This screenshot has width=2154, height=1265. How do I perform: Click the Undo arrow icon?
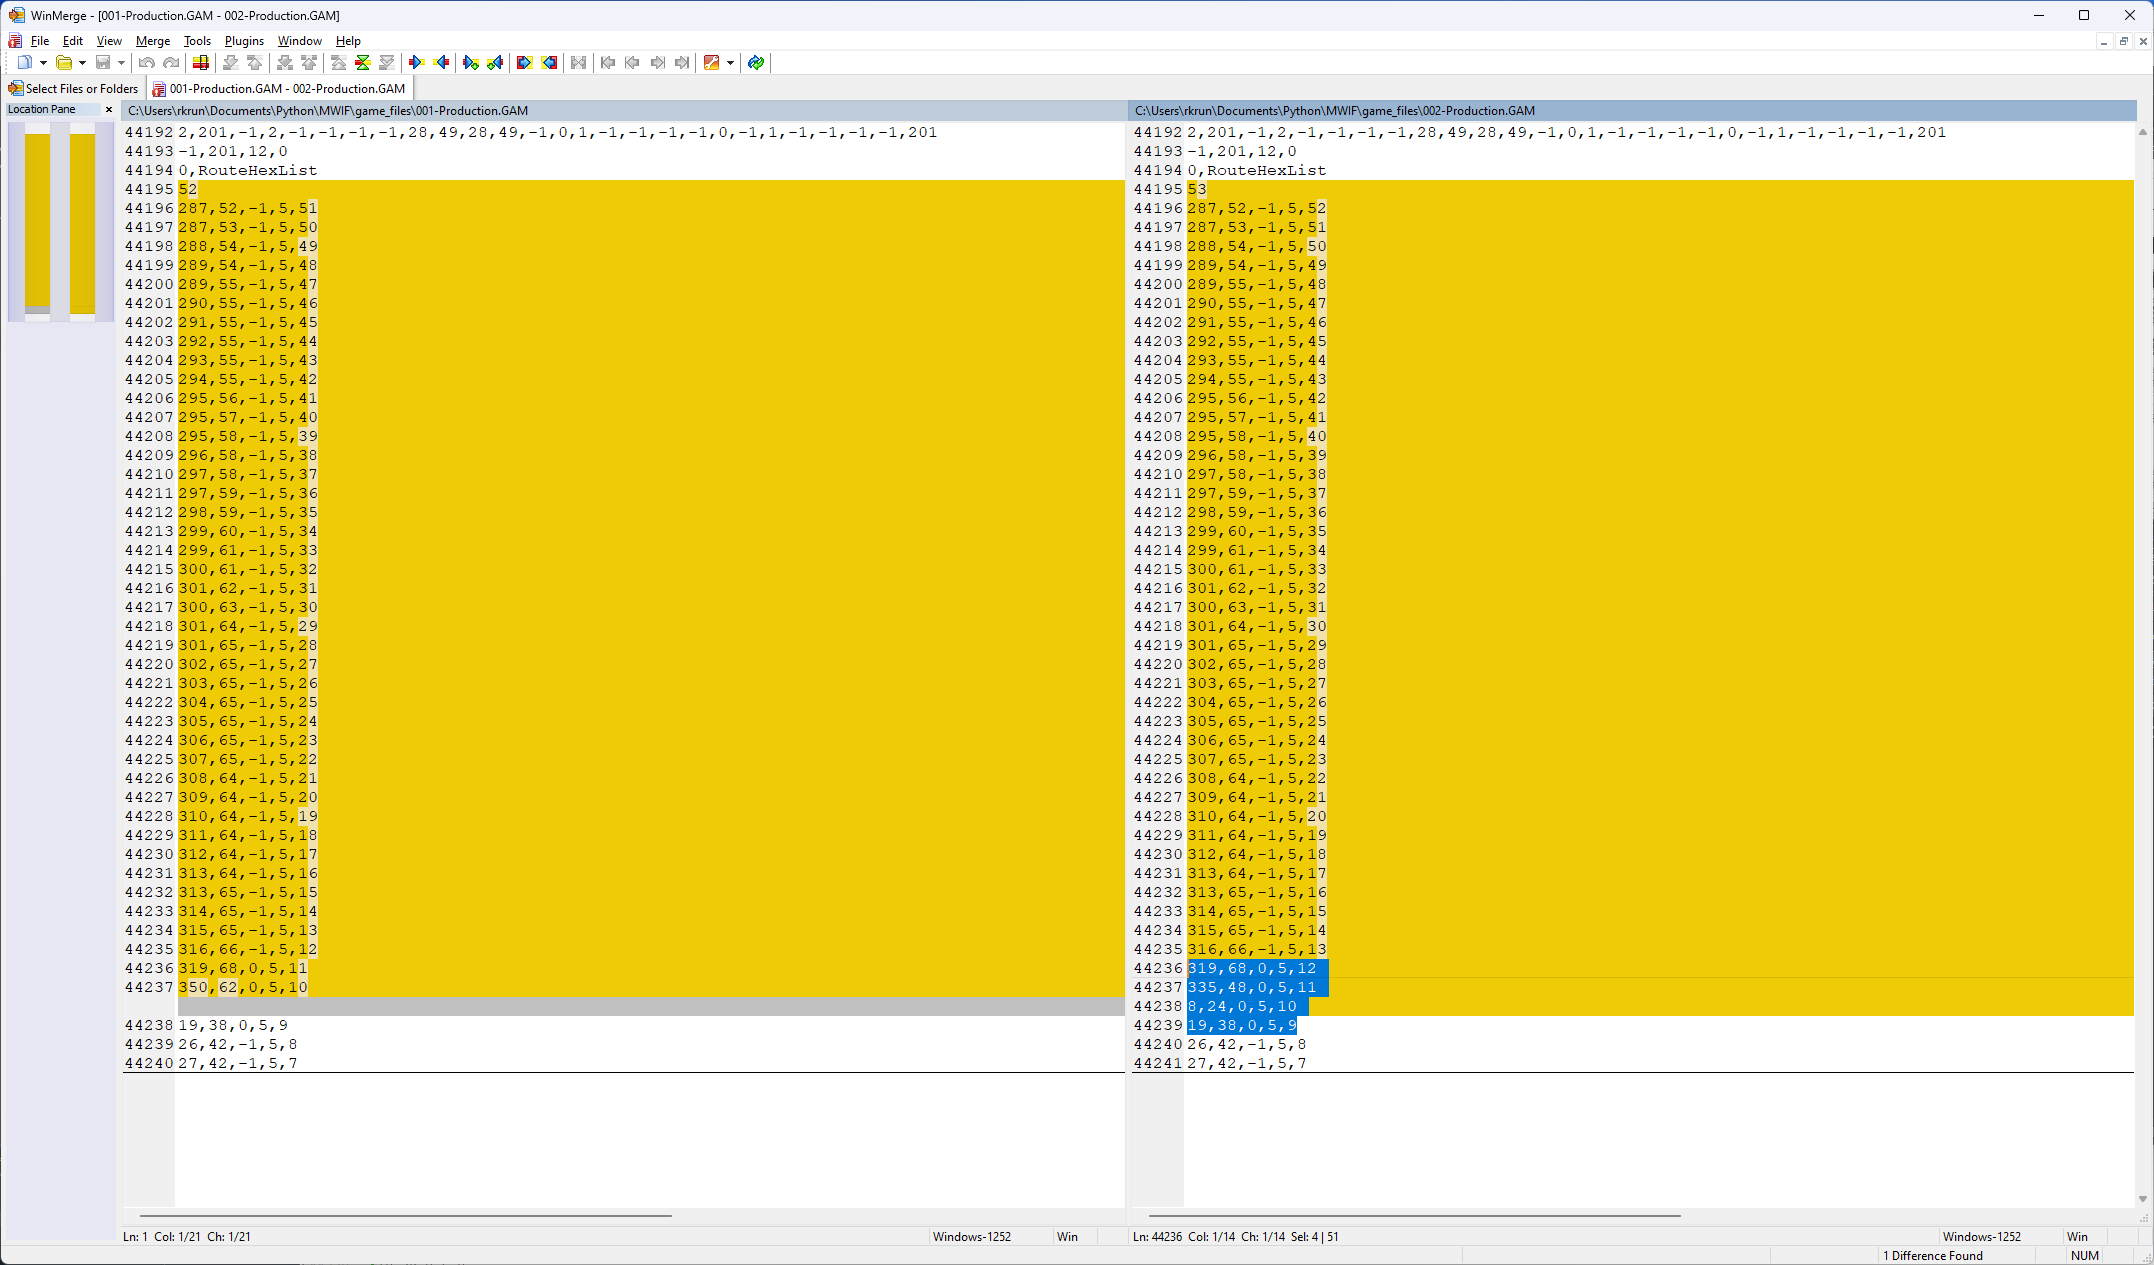coord(147,63)
